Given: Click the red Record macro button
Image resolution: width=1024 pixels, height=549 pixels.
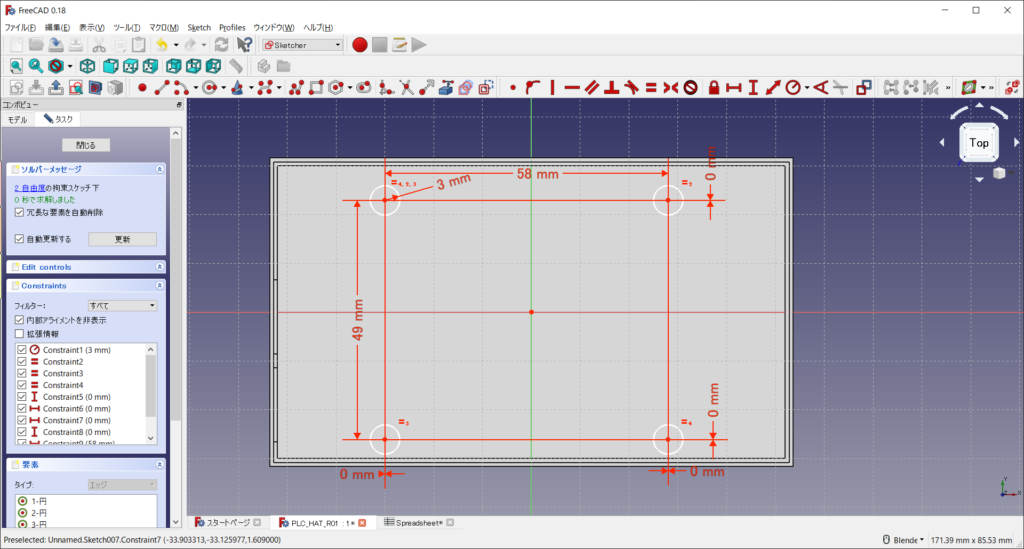Looking at the screenshot, I should 360,44.
